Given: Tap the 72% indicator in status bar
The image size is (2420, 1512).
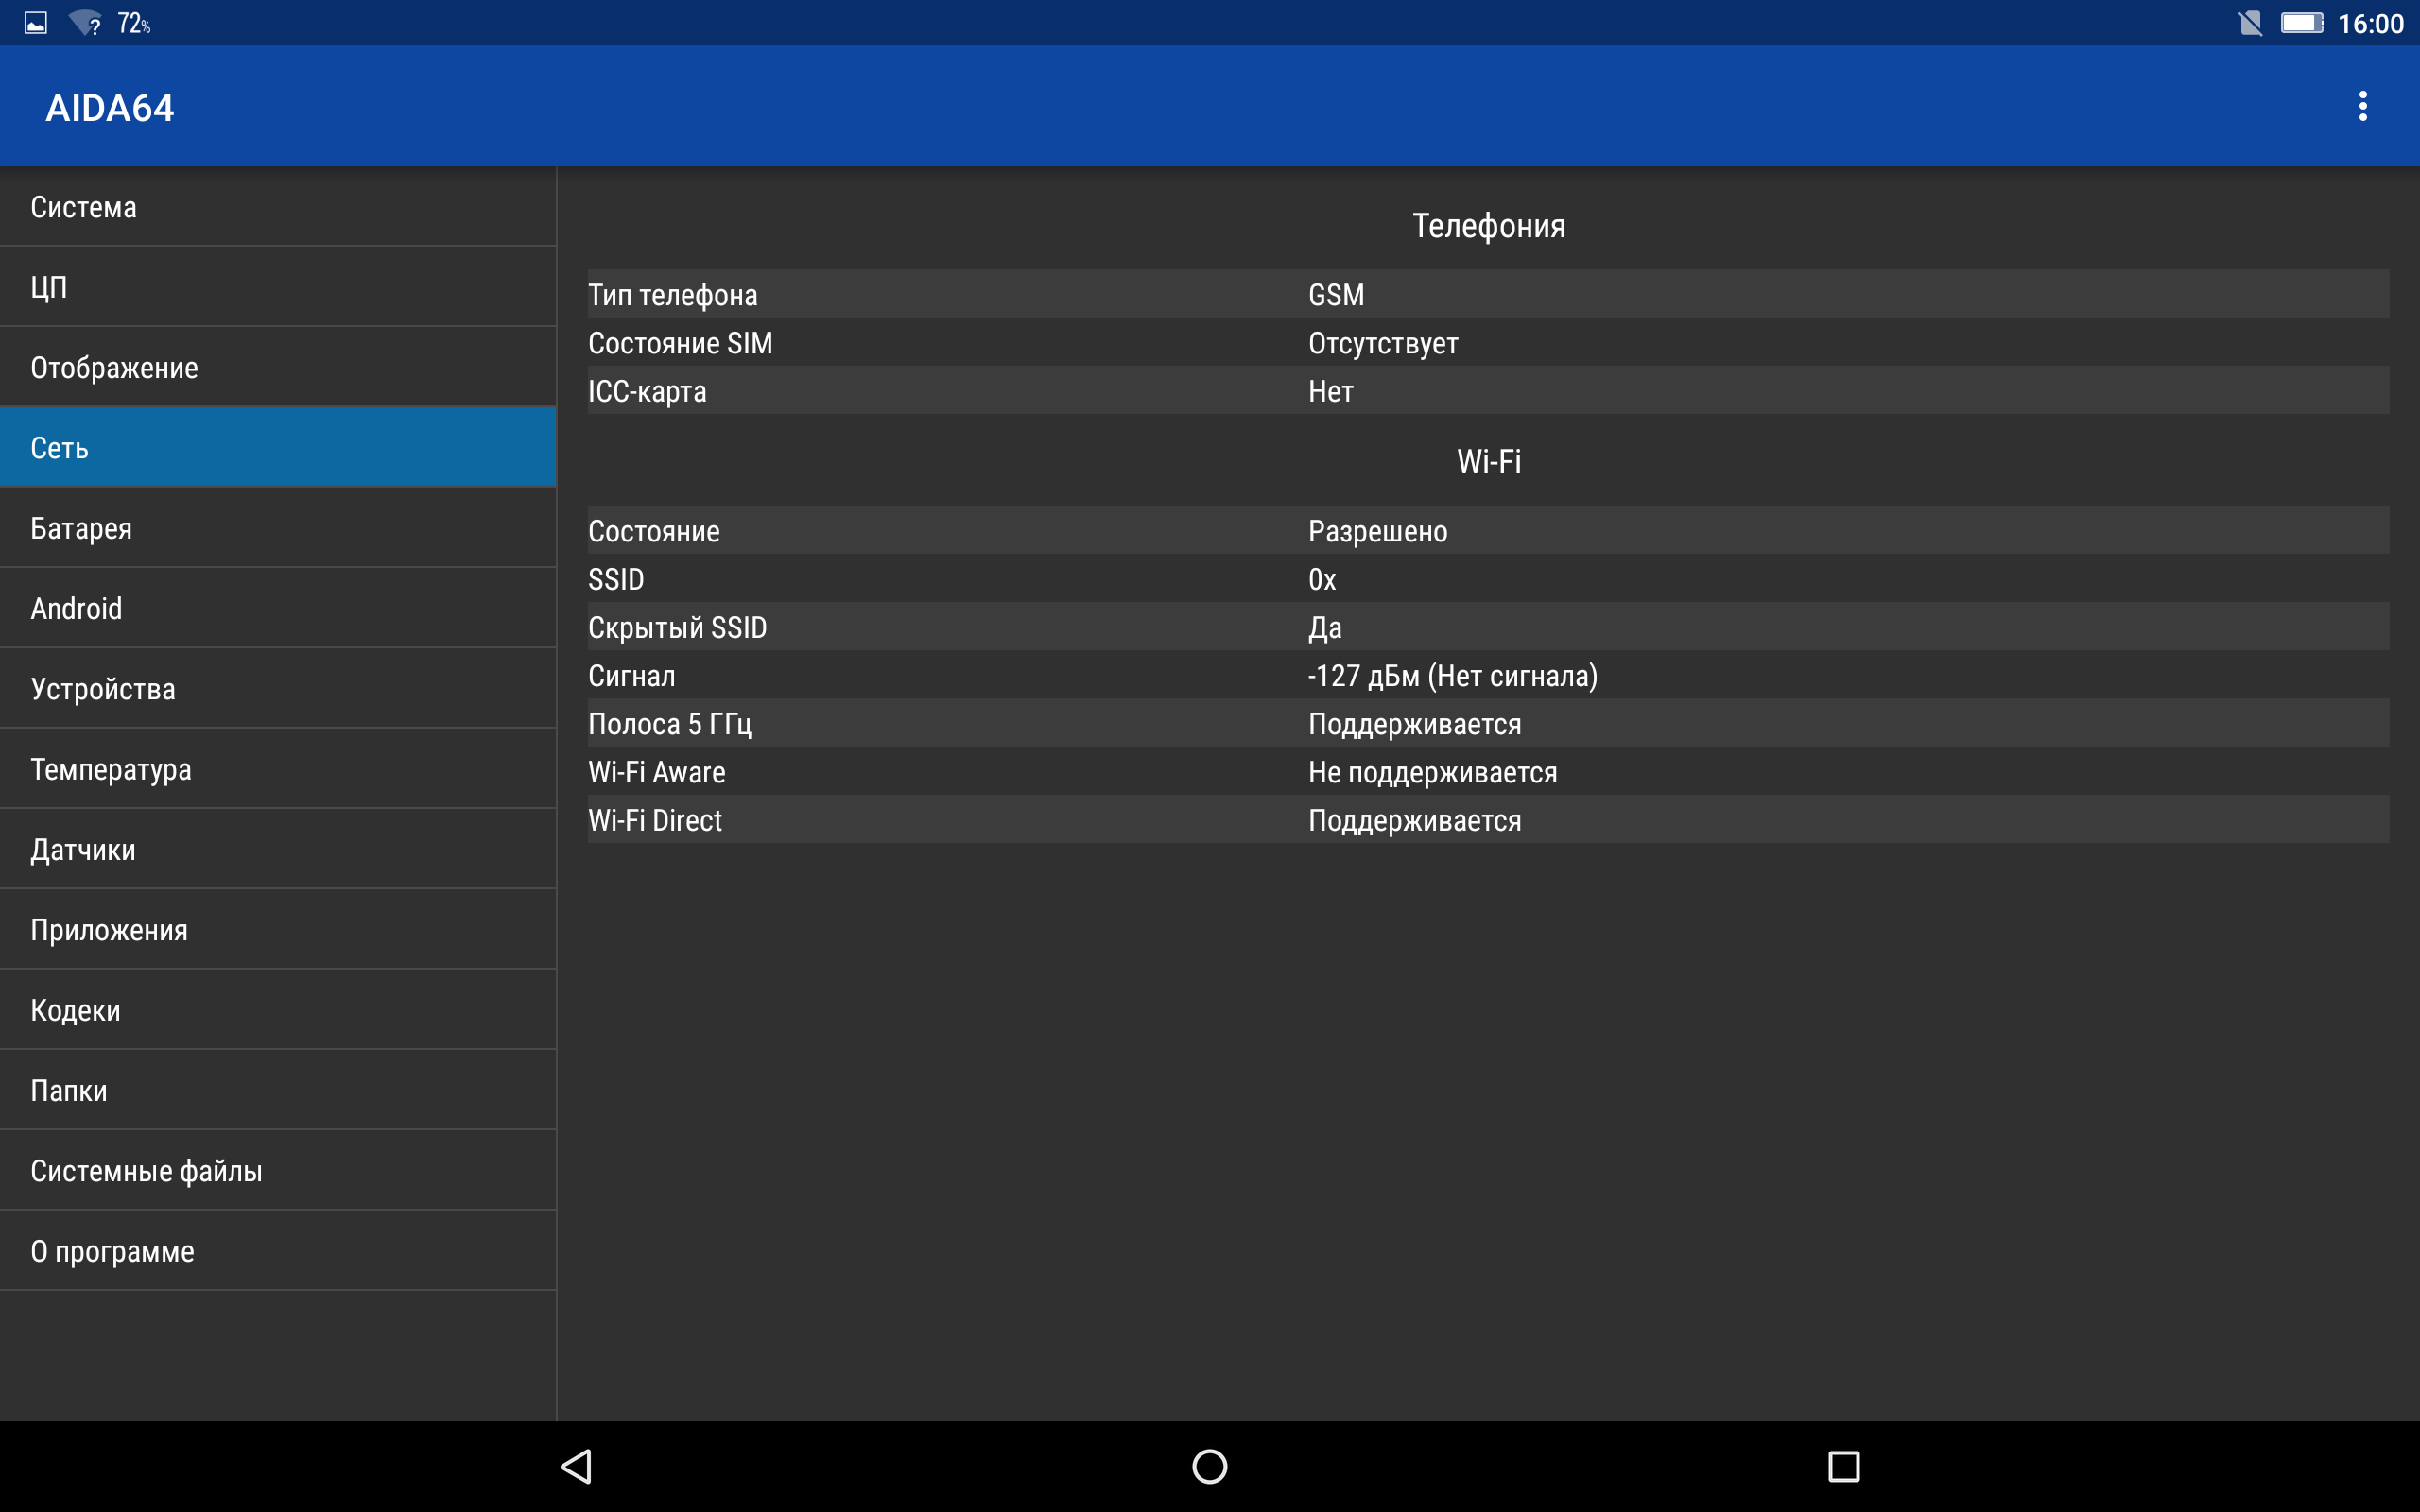Looking at the screenshot, I should point(133,23).
